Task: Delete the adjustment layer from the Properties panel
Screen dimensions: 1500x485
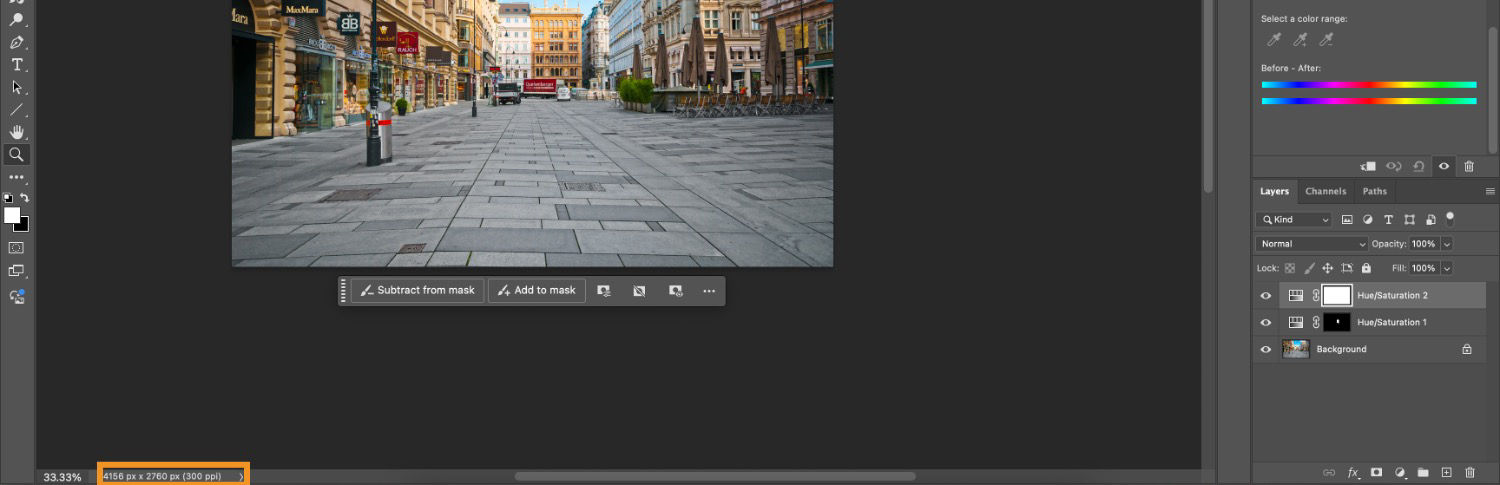Action: [1469, 166]
